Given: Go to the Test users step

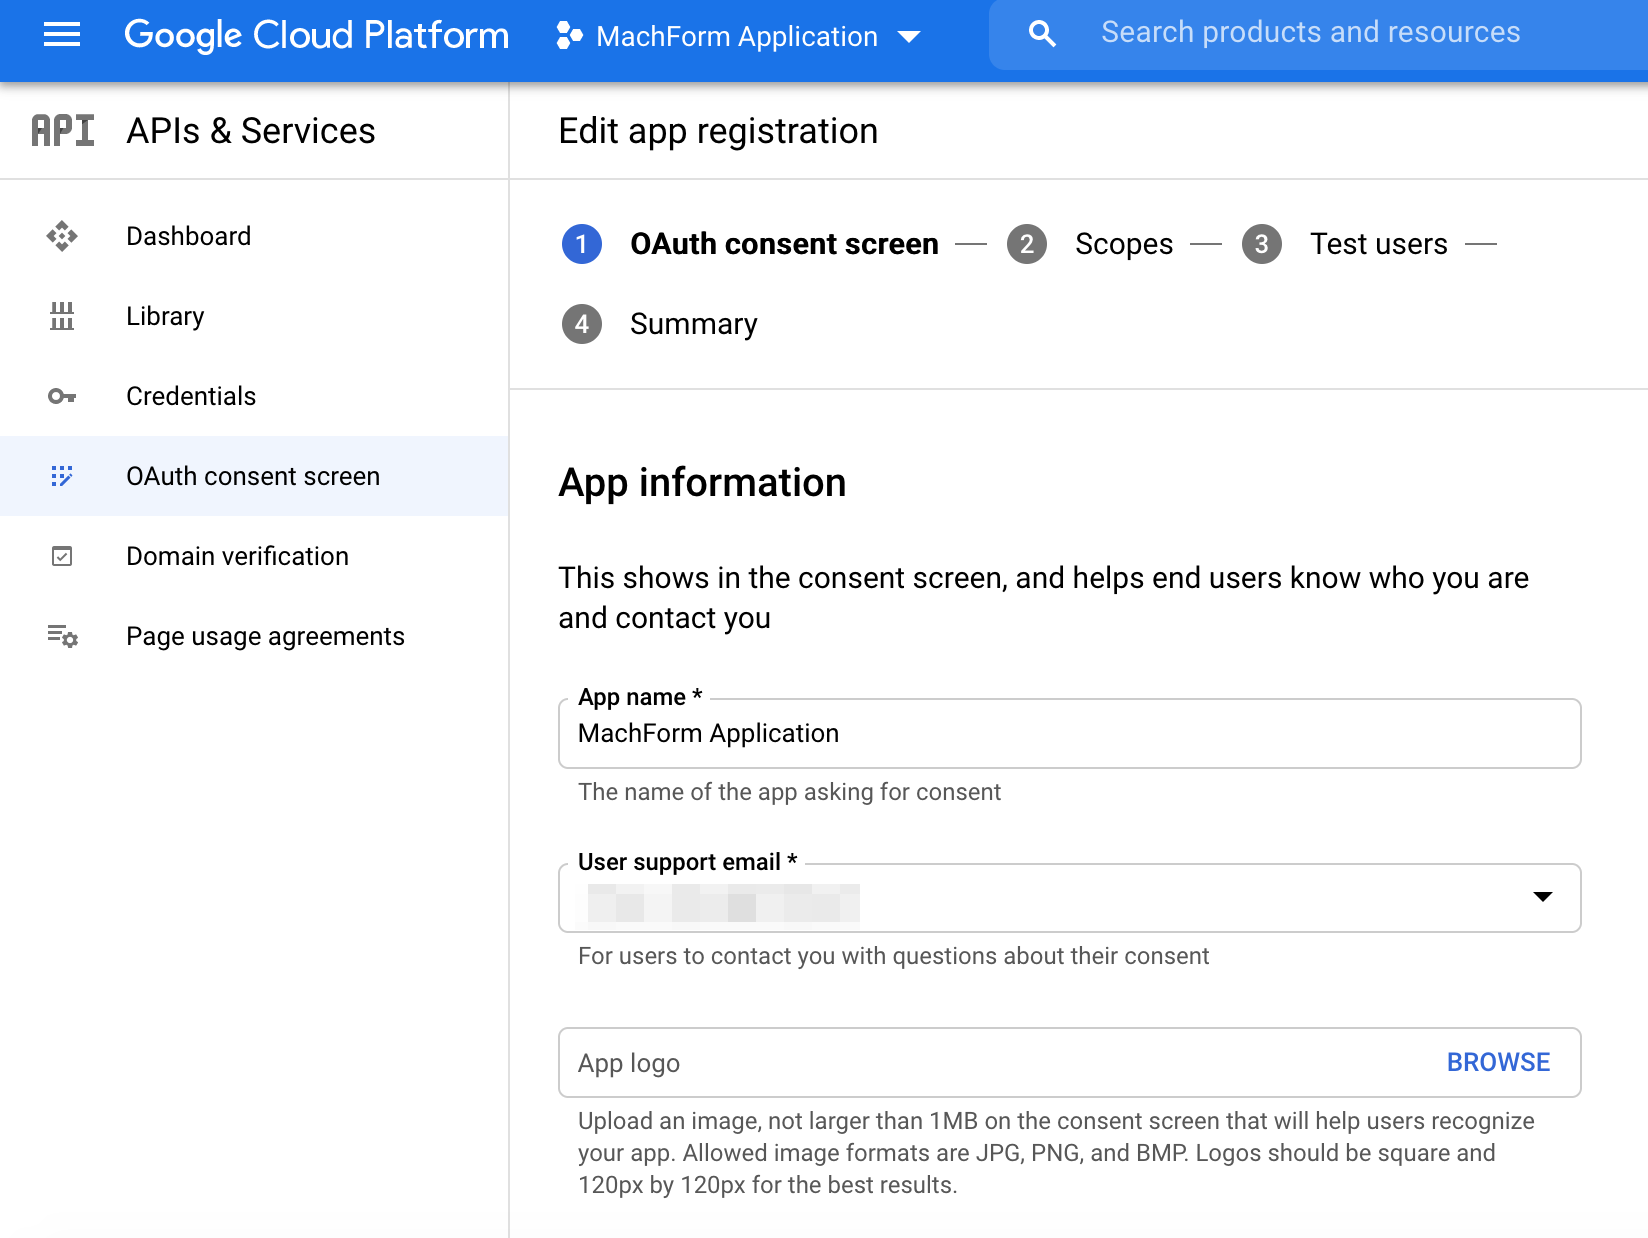Looking at the screenshot, I should 1378,244.
